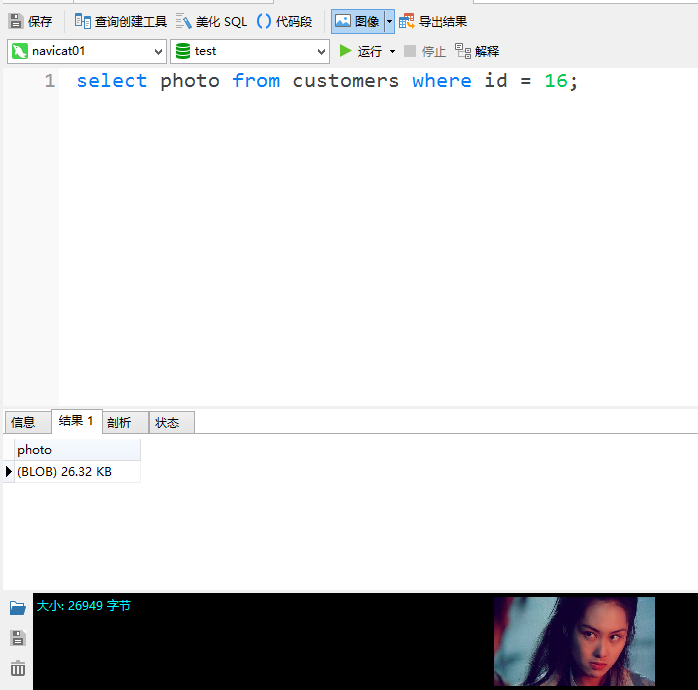Open the test database dropdown
The image size is (698, 690).
point(321,51)
